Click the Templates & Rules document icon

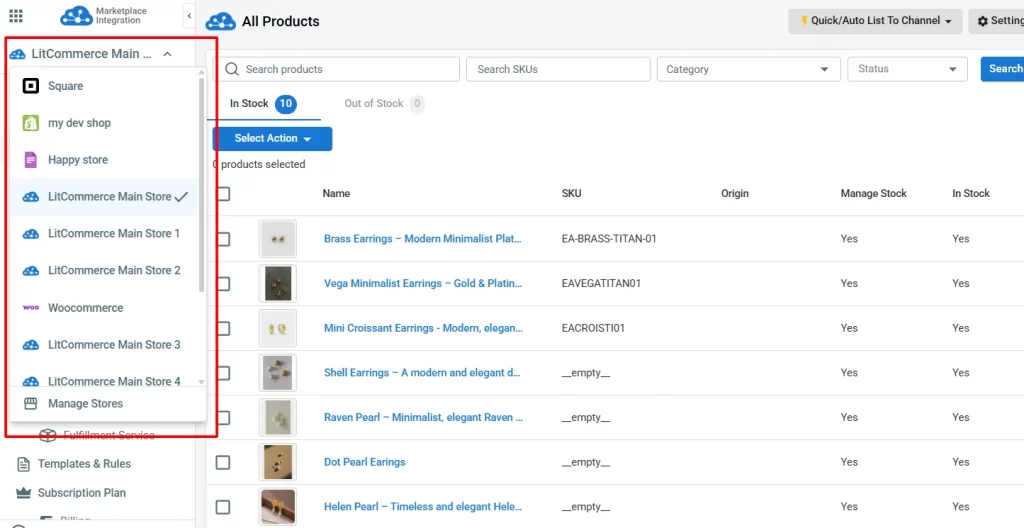coord(24,464)
